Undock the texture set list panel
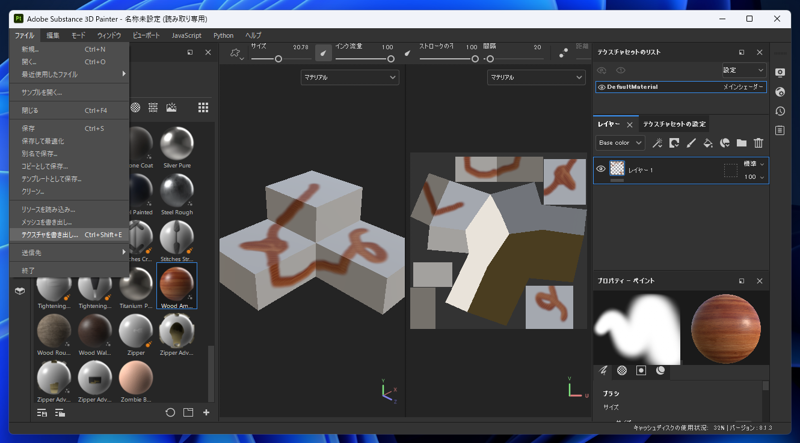Viewport: 800px width, 443px height. (741, 52)
